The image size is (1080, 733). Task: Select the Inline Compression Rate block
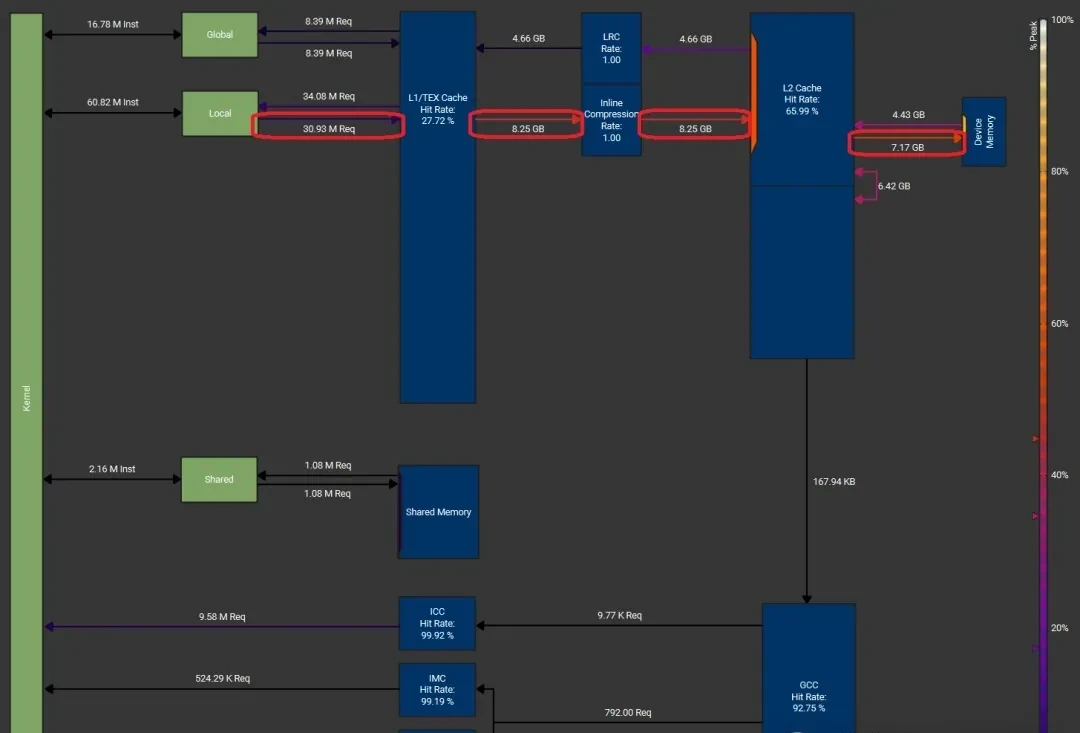[x=612, y=121]
